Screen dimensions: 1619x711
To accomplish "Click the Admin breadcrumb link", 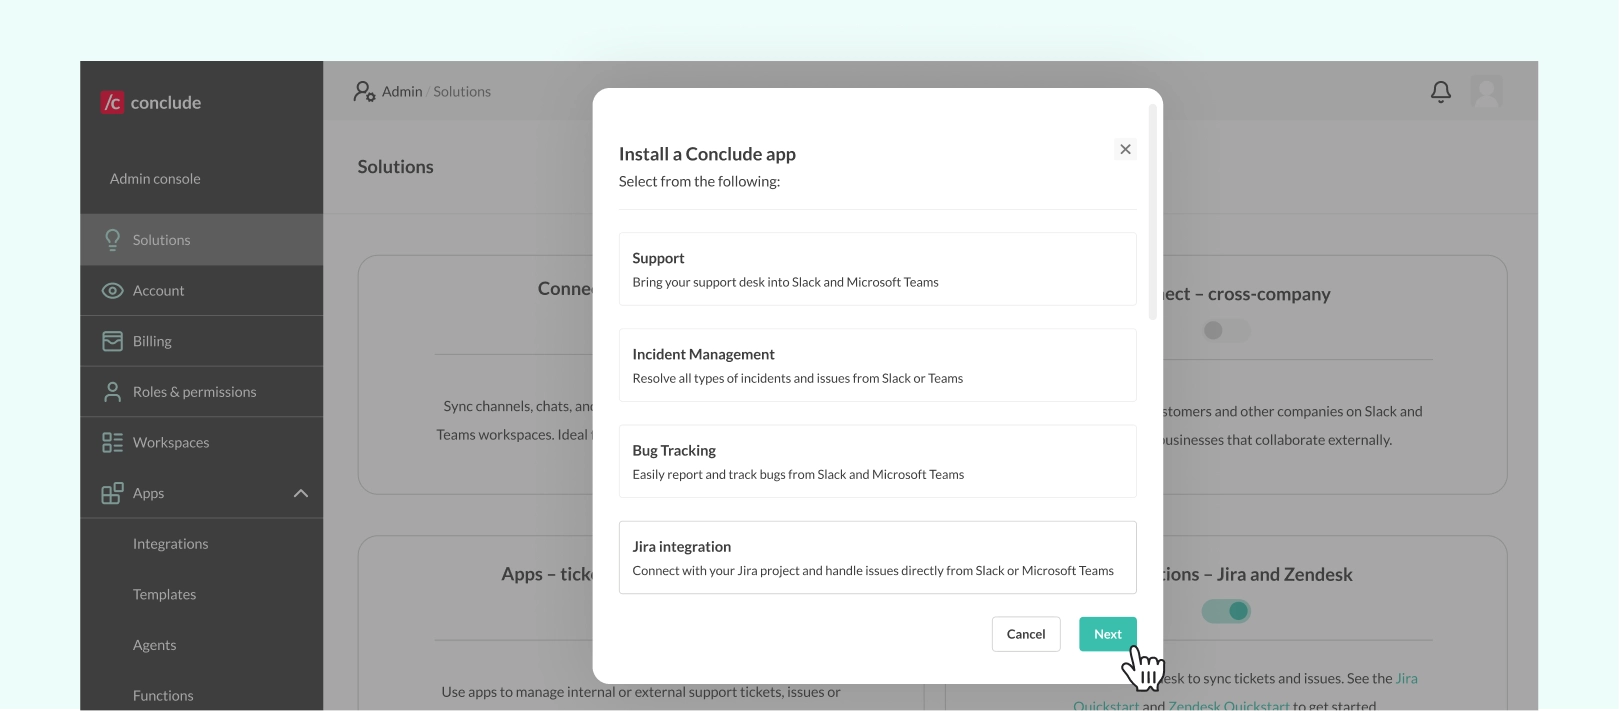I will tap(402, 91).
